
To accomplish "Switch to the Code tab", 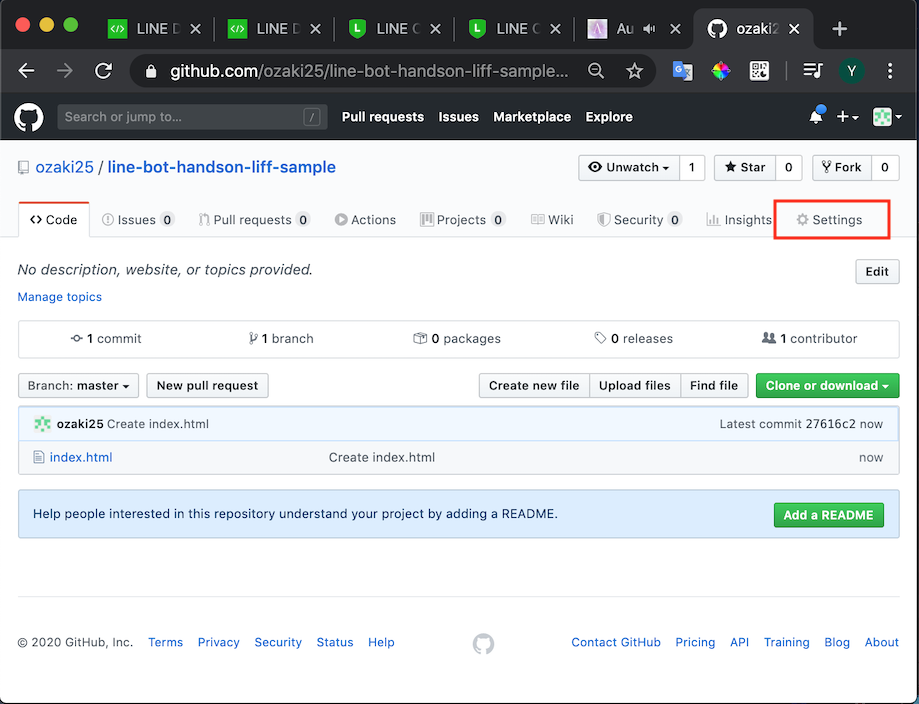I will point(54,220).
